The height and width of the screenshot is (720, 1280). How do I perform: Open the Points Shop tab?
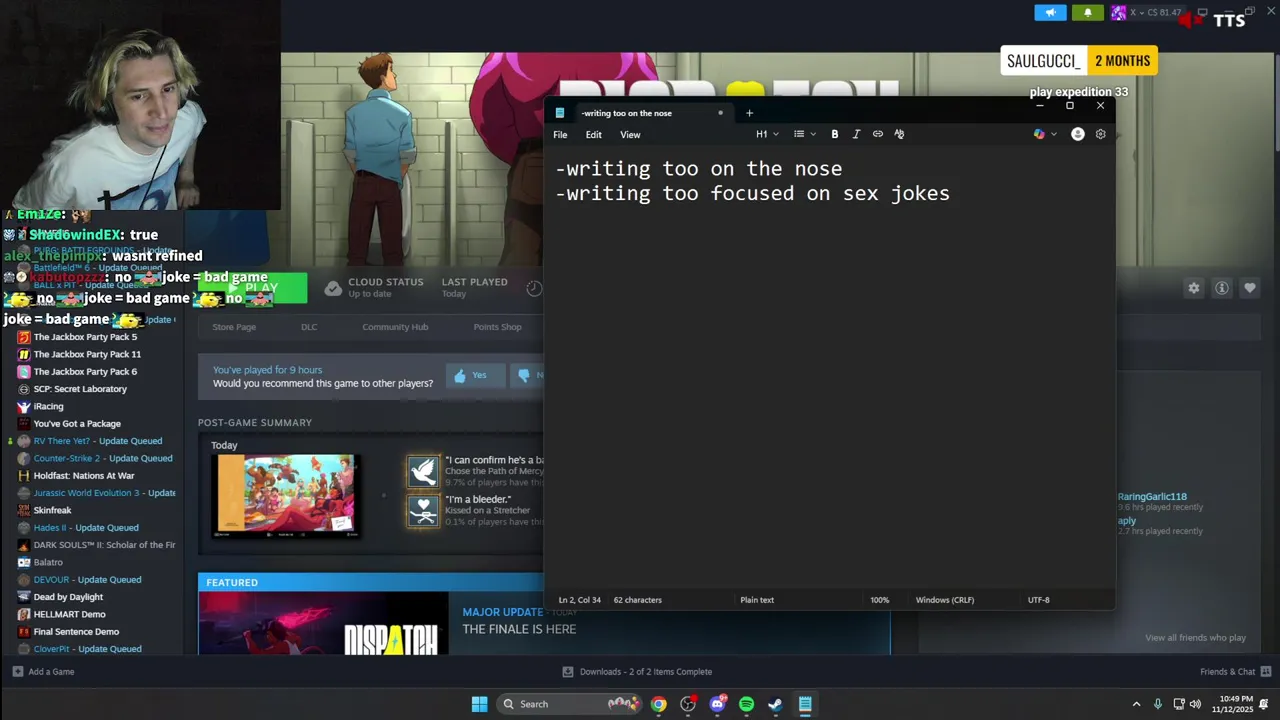point(497,327)
